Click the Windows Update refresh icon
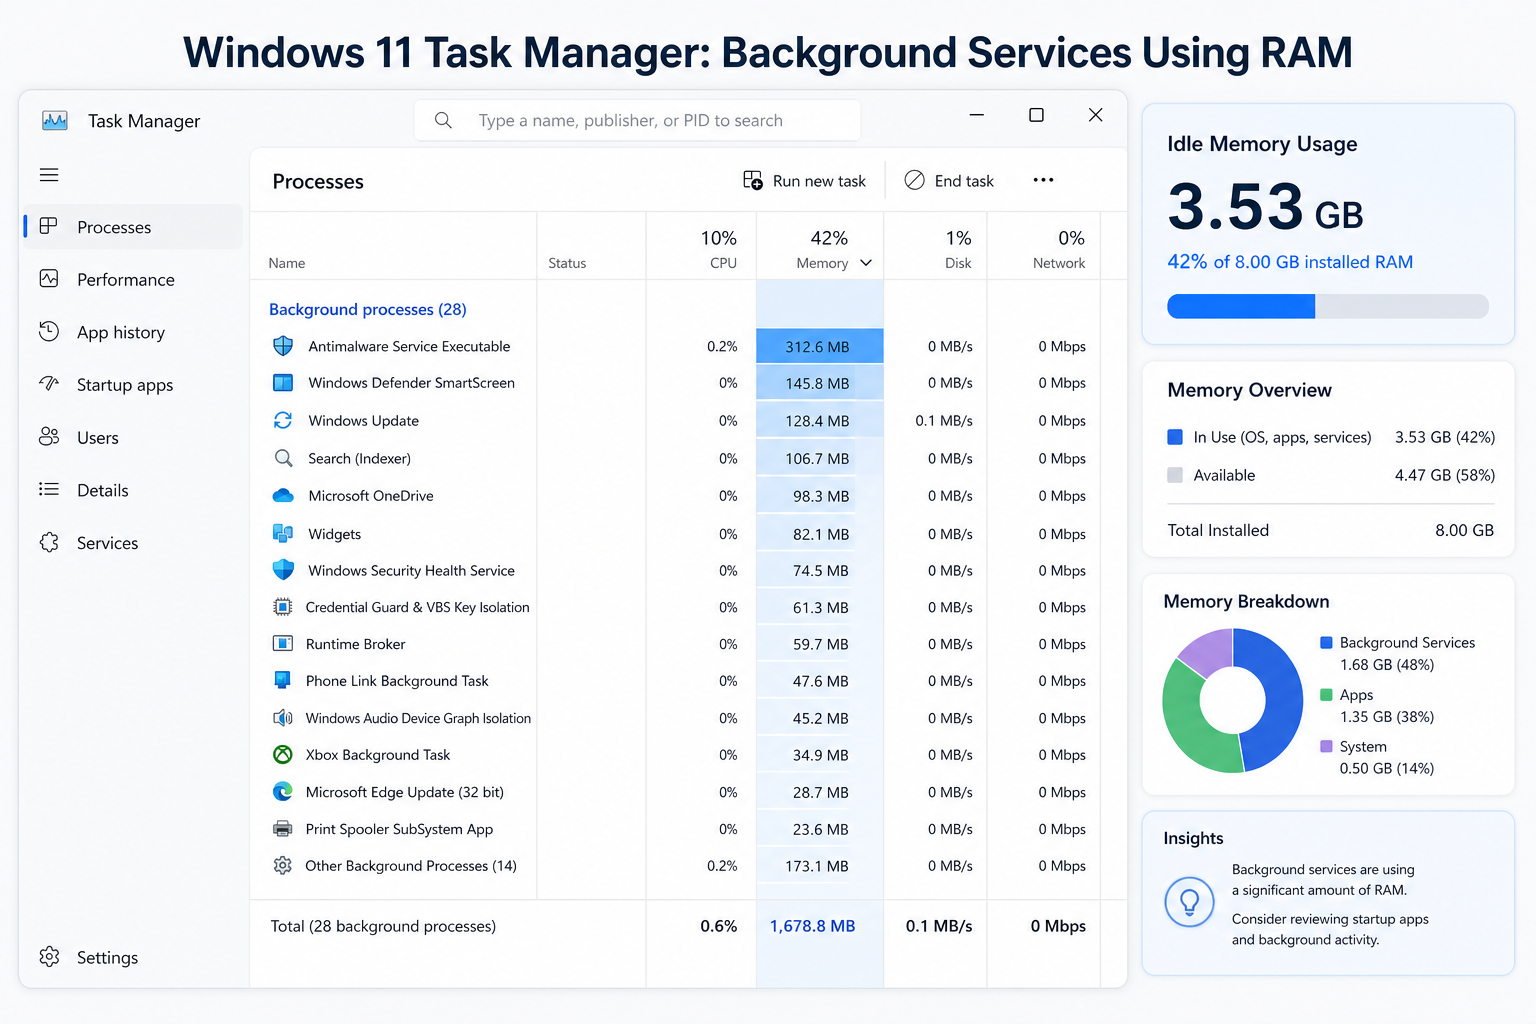The image size is (1536, 1024). coord(283,421)
